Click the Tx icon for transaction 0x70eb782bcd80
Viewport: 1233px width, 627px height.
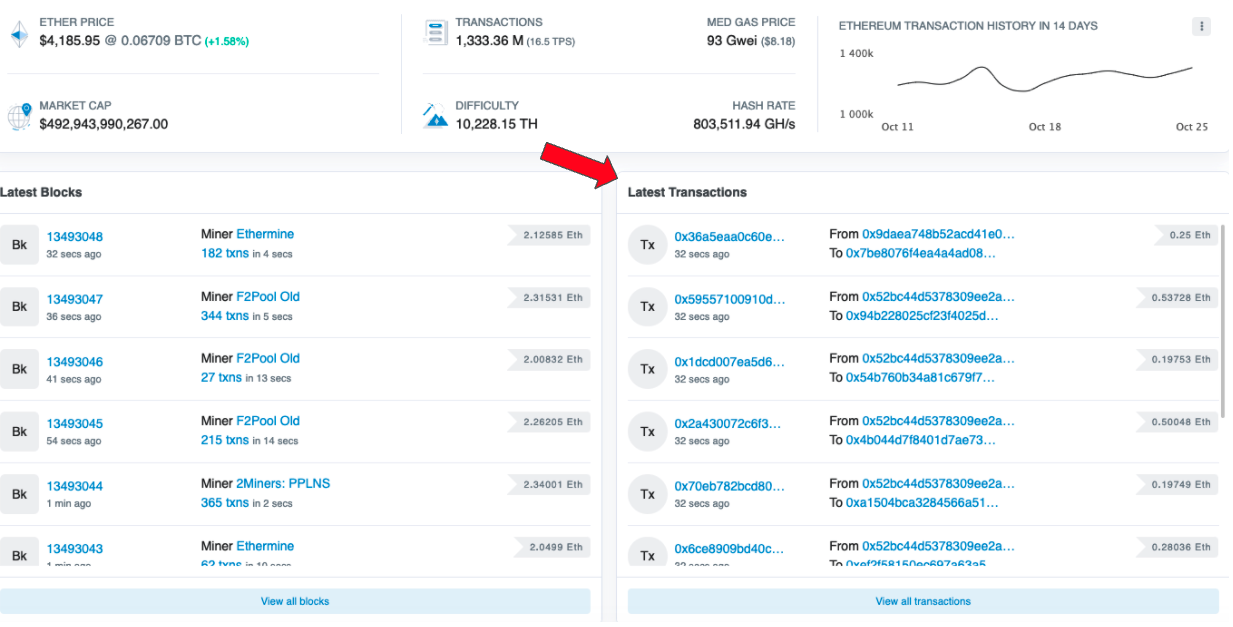[x=647, y=494]
